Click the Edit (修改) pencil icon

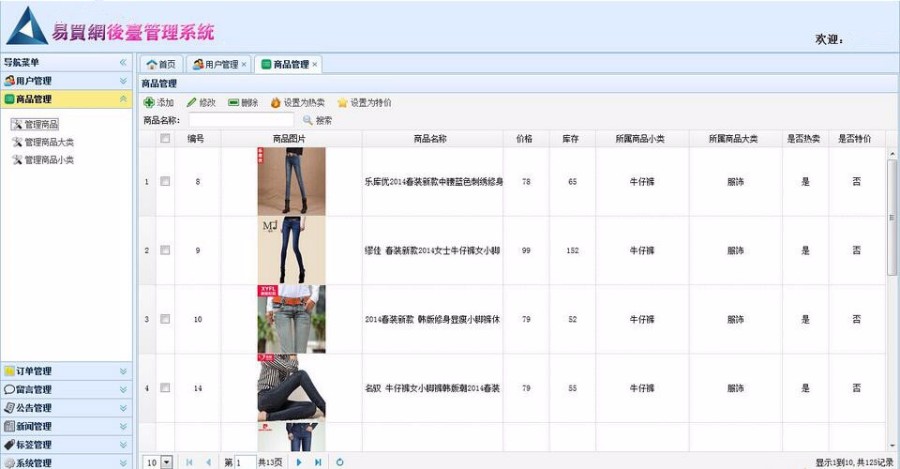[191, 103]
